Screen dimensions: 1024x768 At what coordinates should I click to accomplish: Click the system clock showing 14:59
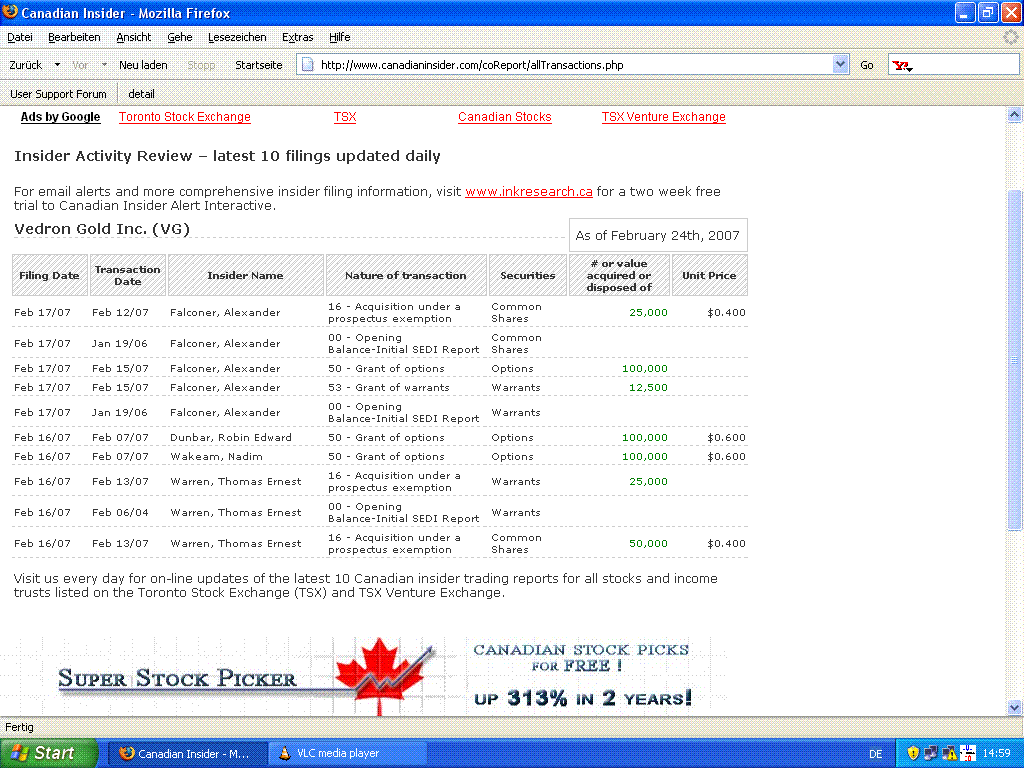coord(997,753)
